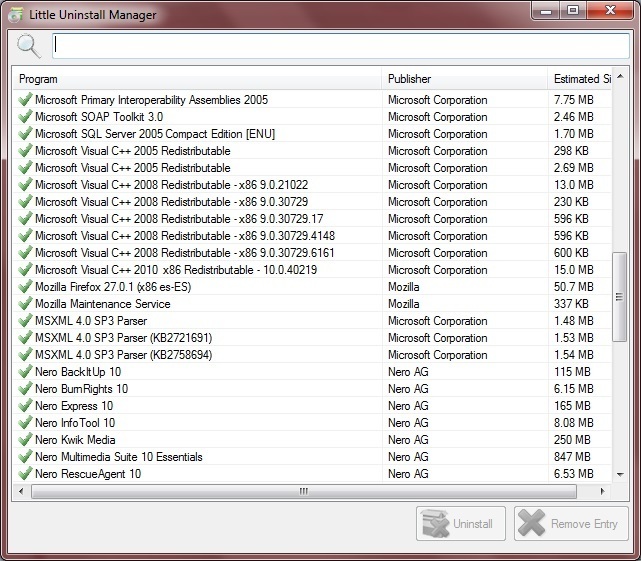Click checkmark icon beside Nero Express 10
The height and width of the screenshot is (561, 641).
(25, 406)
